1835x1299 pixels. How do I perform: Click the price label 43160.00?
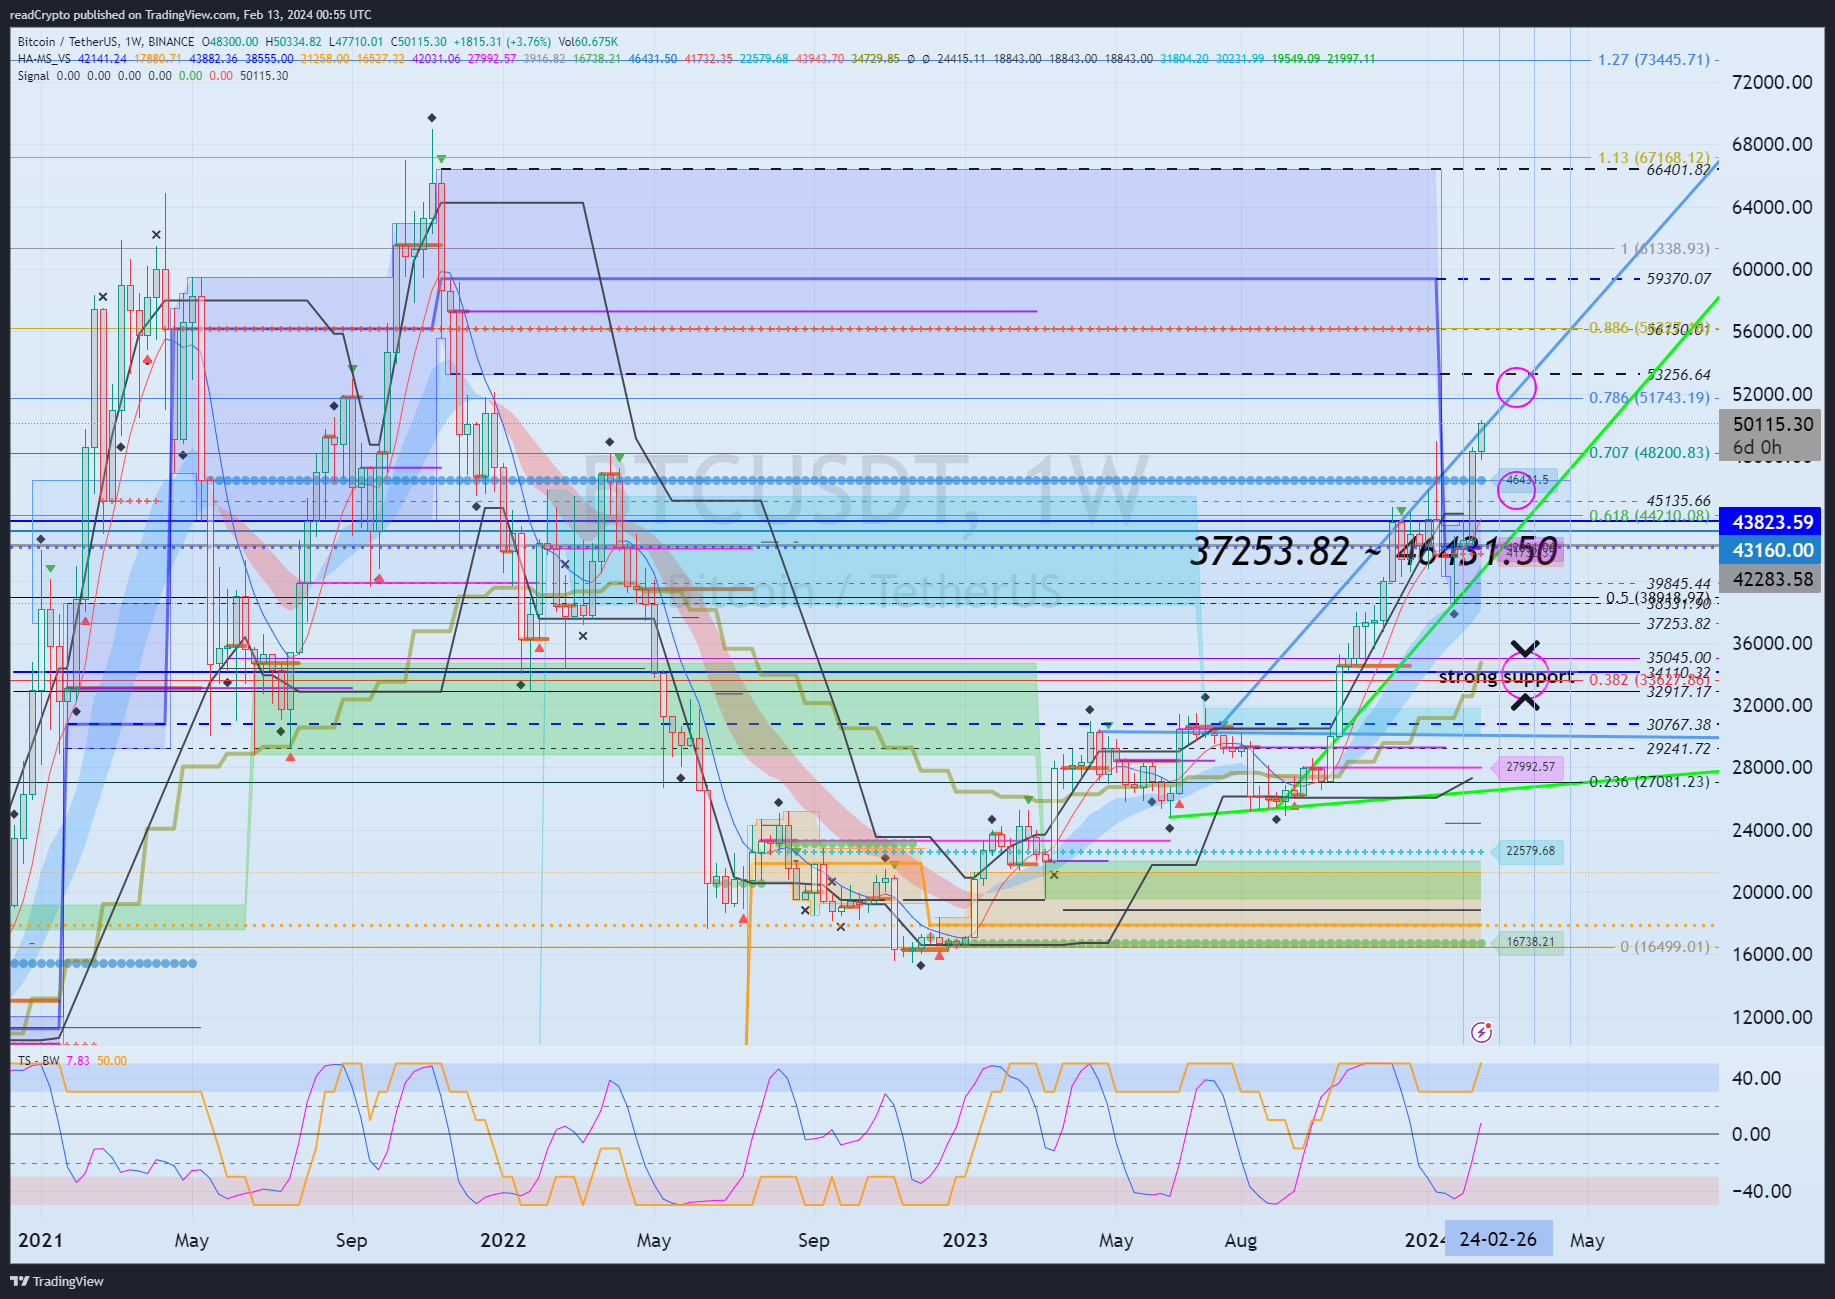click(1772, 550)
